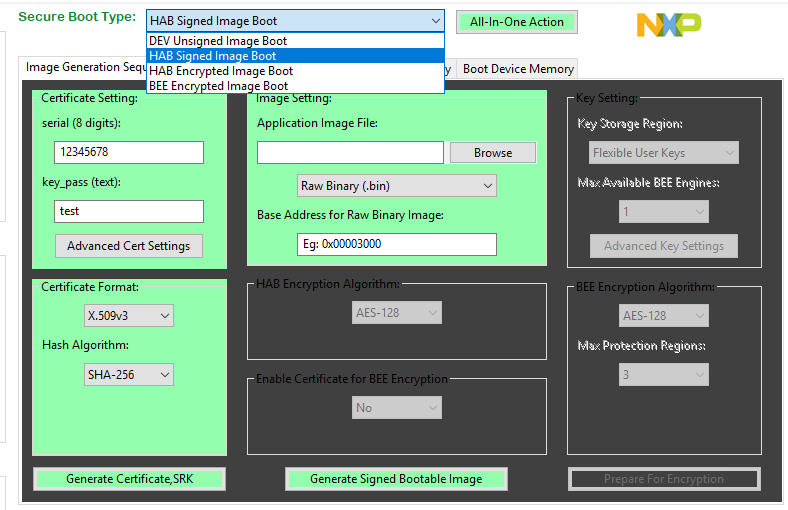Select HAB Signed Image Boot list entry

[x=296, y=56]
